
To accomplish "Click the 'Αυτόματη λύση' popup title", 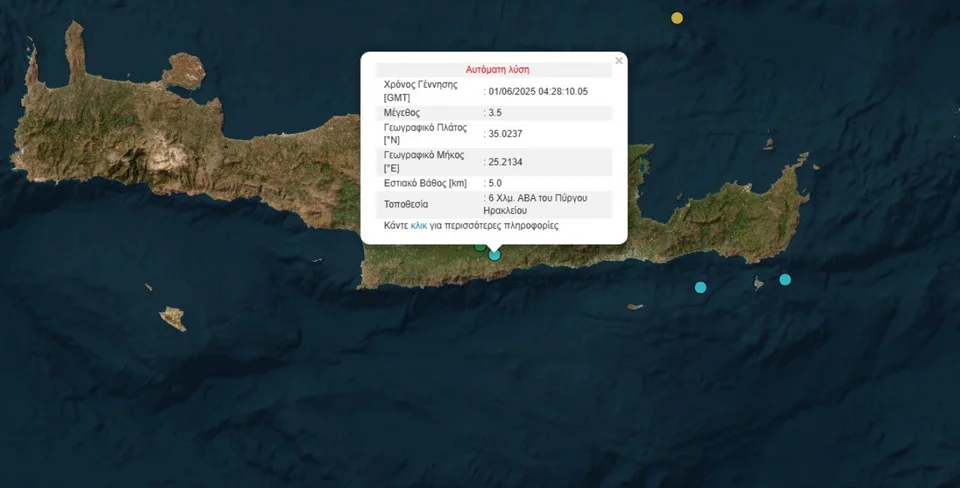I will click(x=497, y=70).
